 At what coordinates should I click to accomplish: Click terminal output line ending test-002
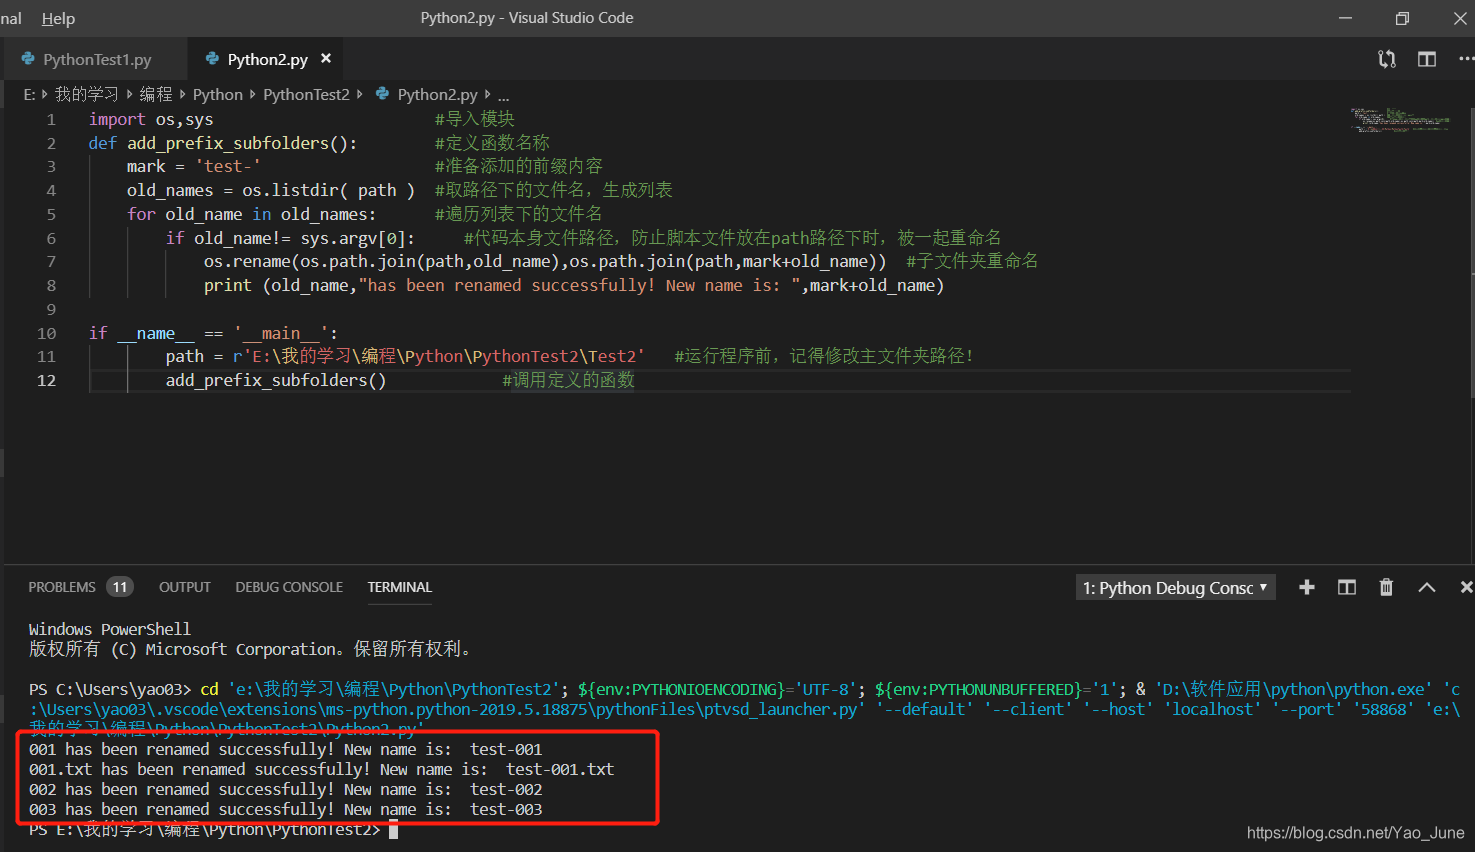point(285,789)
